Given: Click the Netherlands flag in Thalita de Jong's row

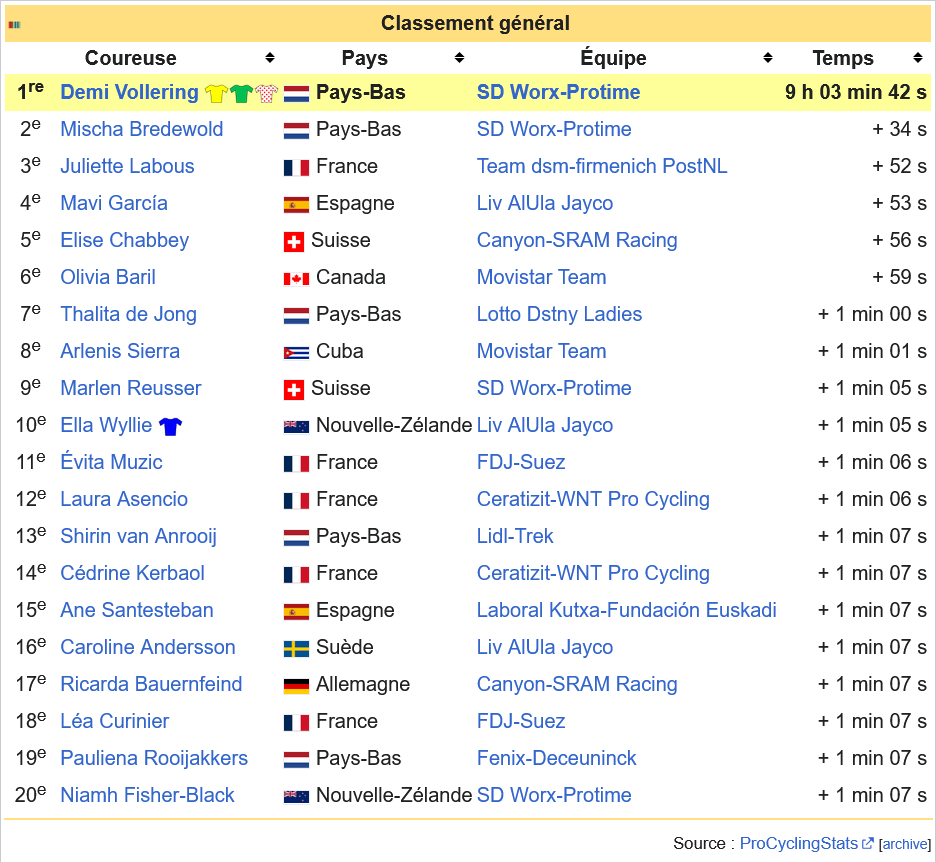Looking at the screenshot, I should pyautogui.click(x=296, y=316).
